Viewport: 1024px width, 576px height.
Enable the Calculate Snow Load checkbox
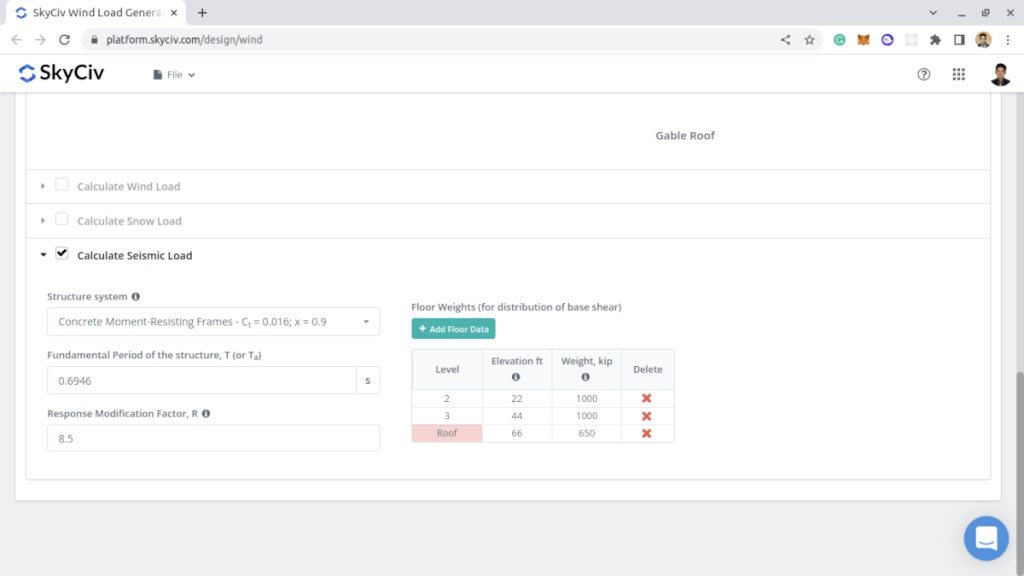[x=62, y=220]
